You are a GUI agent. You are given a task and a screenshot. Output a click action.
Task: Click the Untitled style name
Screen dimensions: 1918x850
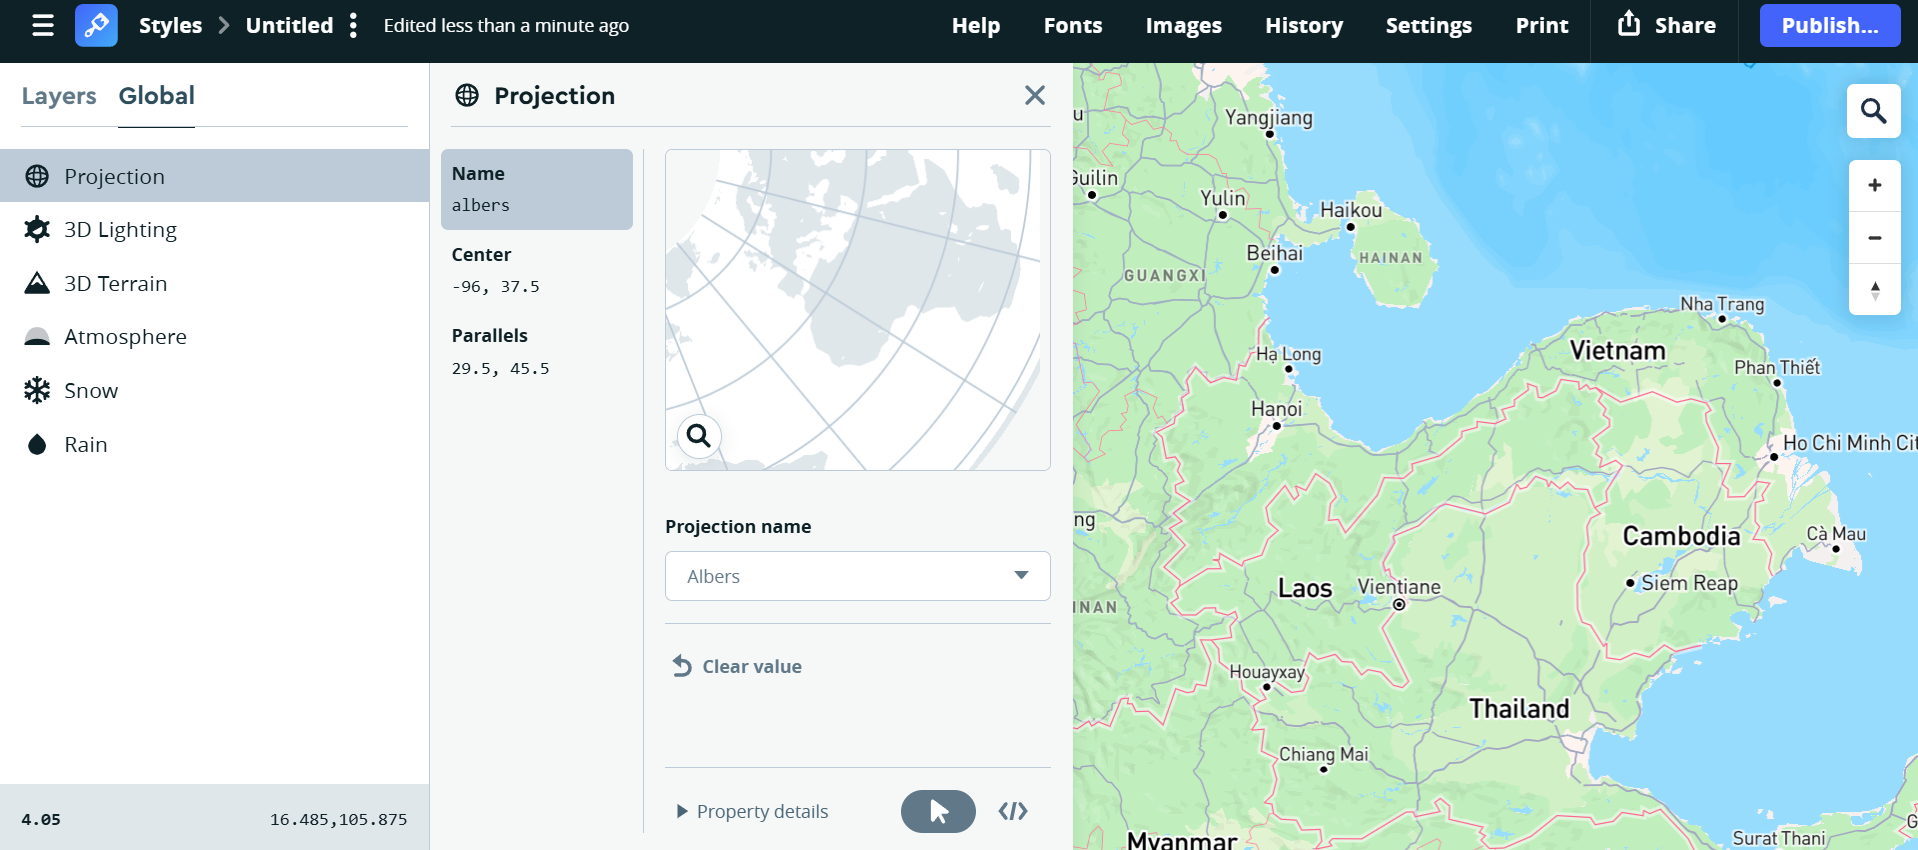point(289,25)
